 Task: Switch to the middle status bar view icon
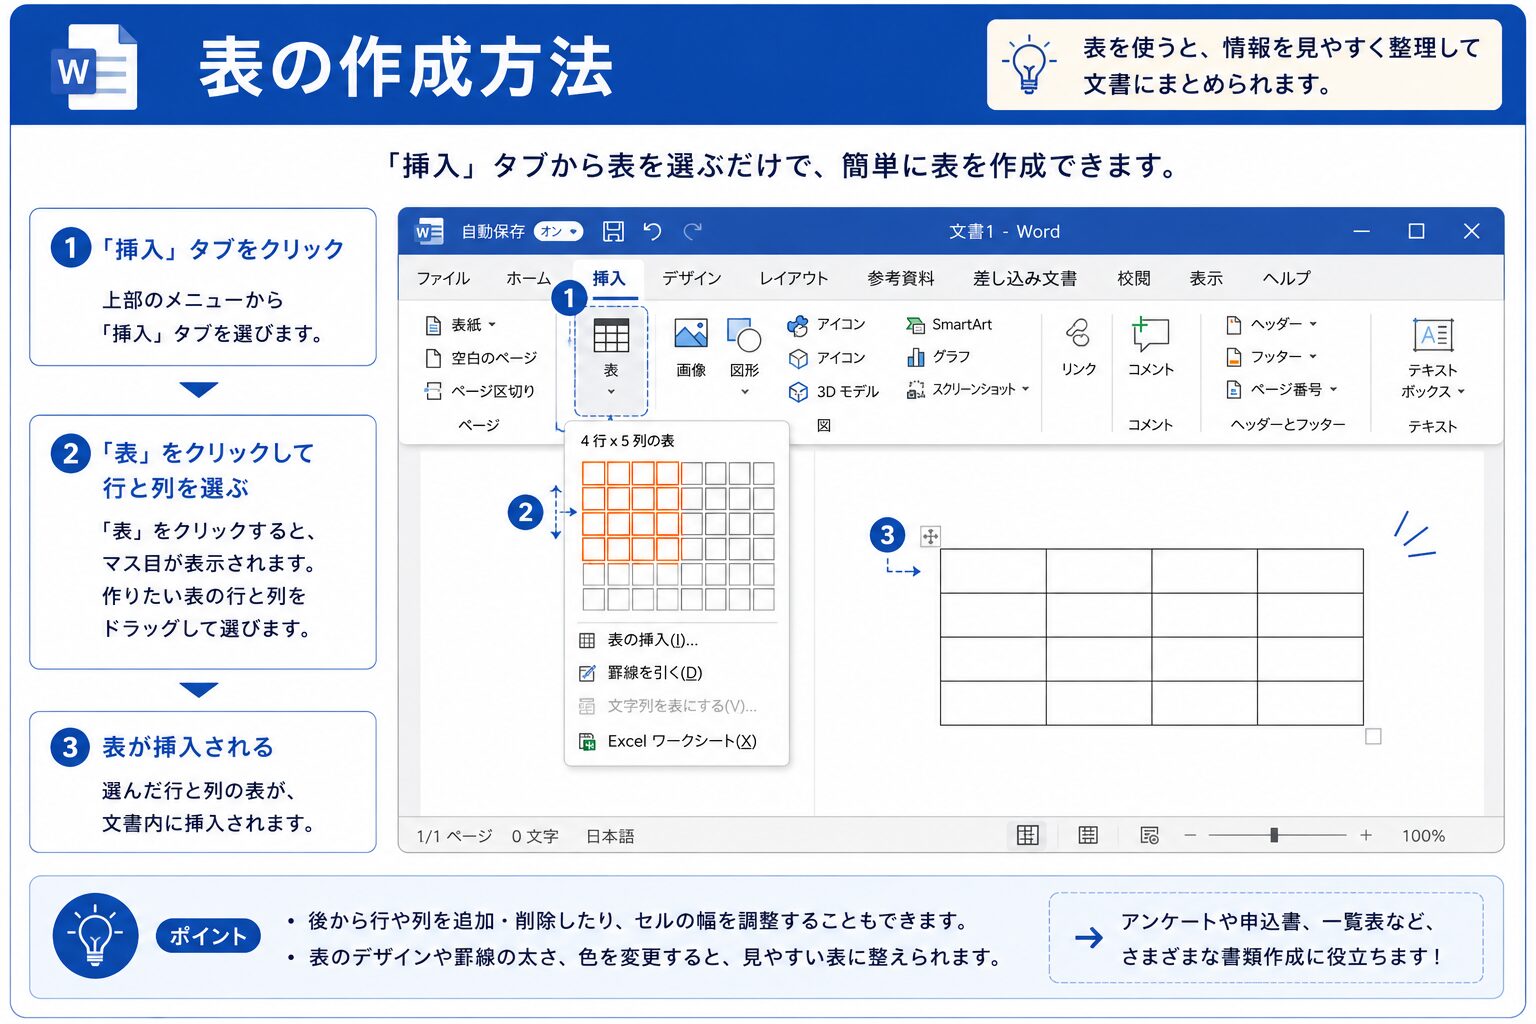[1088, 835]
